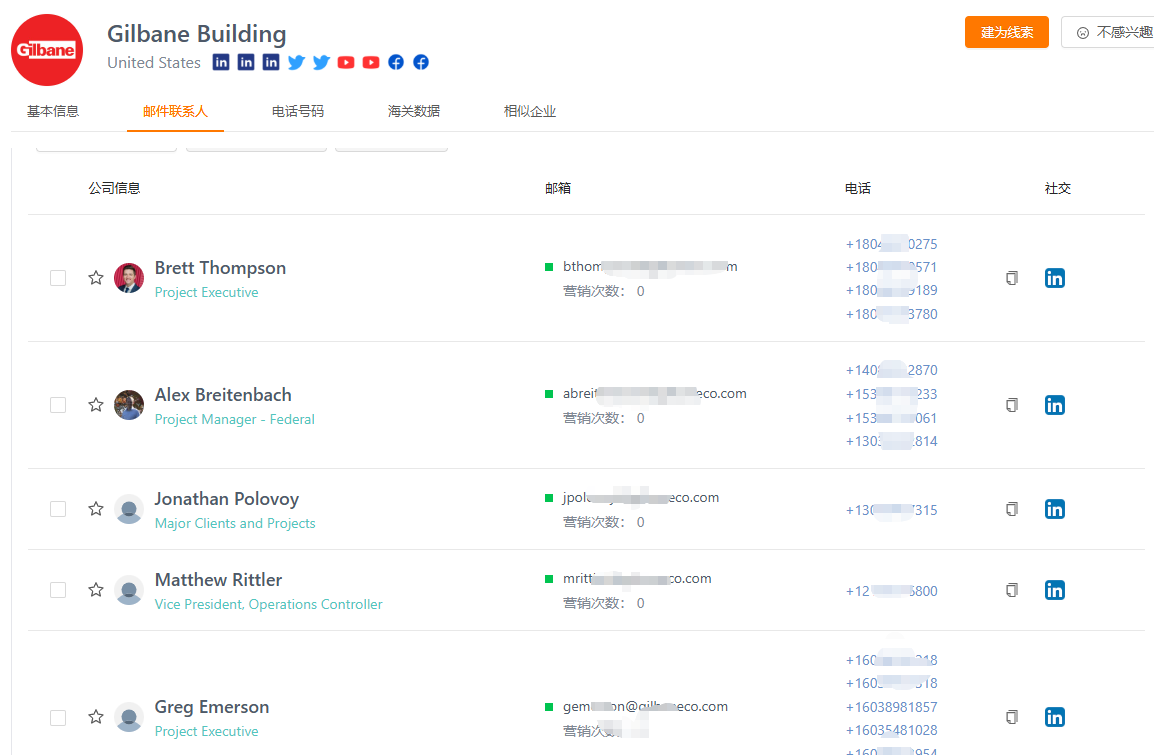Click Alex Breitenbach's phone ending 2870
1154x755 pixels.
[891, 370]
